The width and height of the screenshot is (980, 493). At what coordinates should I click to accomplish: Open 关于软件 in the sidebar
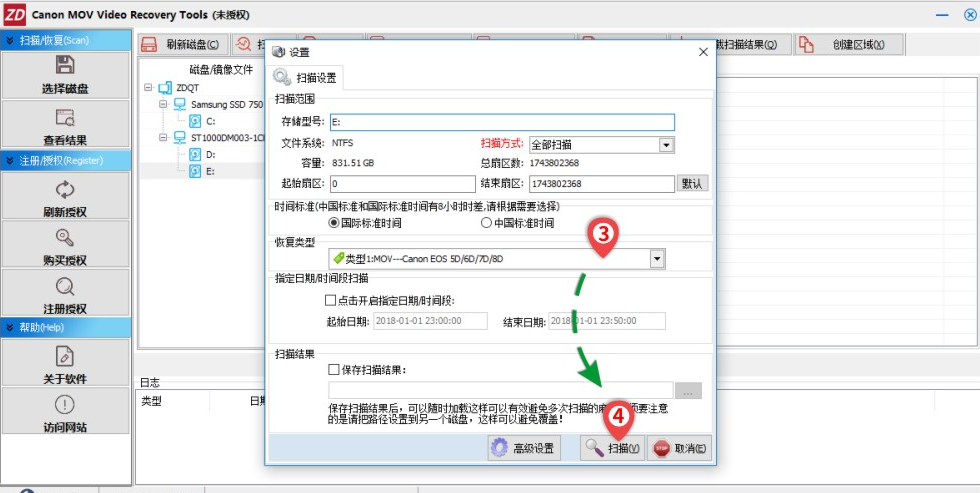(65, 362)
